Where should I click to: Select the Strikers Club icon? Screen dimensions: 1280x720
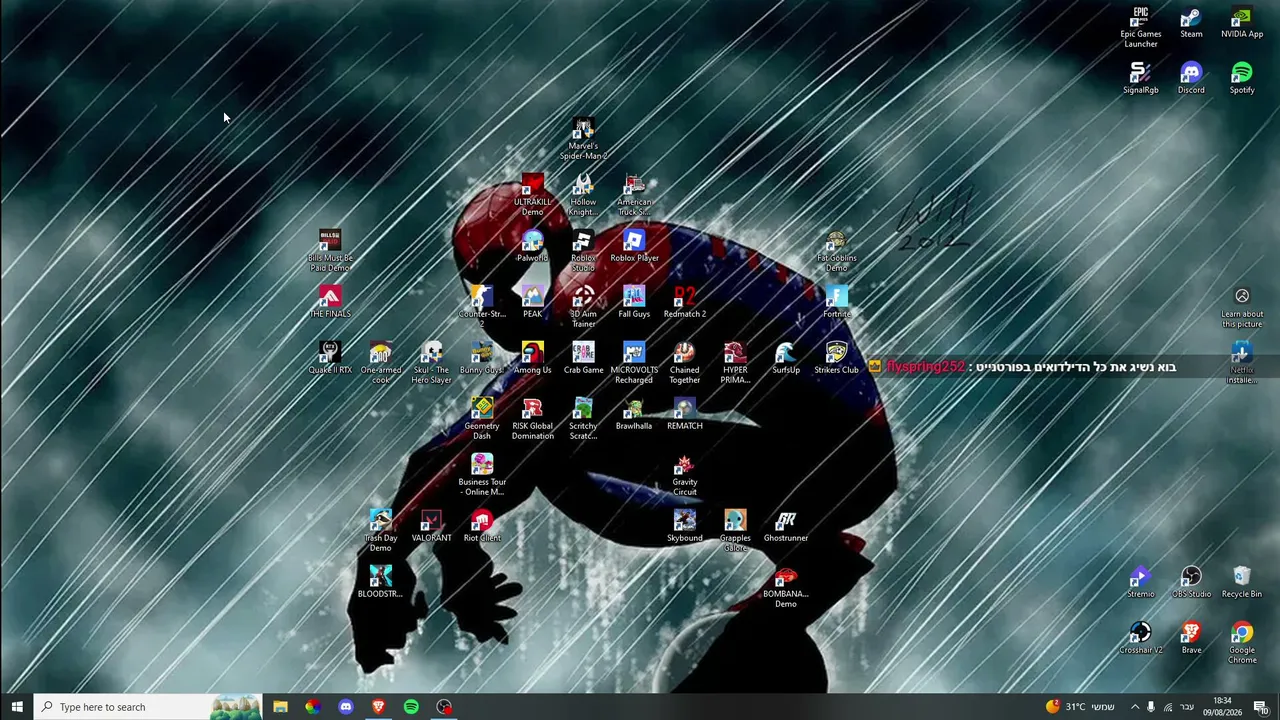[836, 359]
